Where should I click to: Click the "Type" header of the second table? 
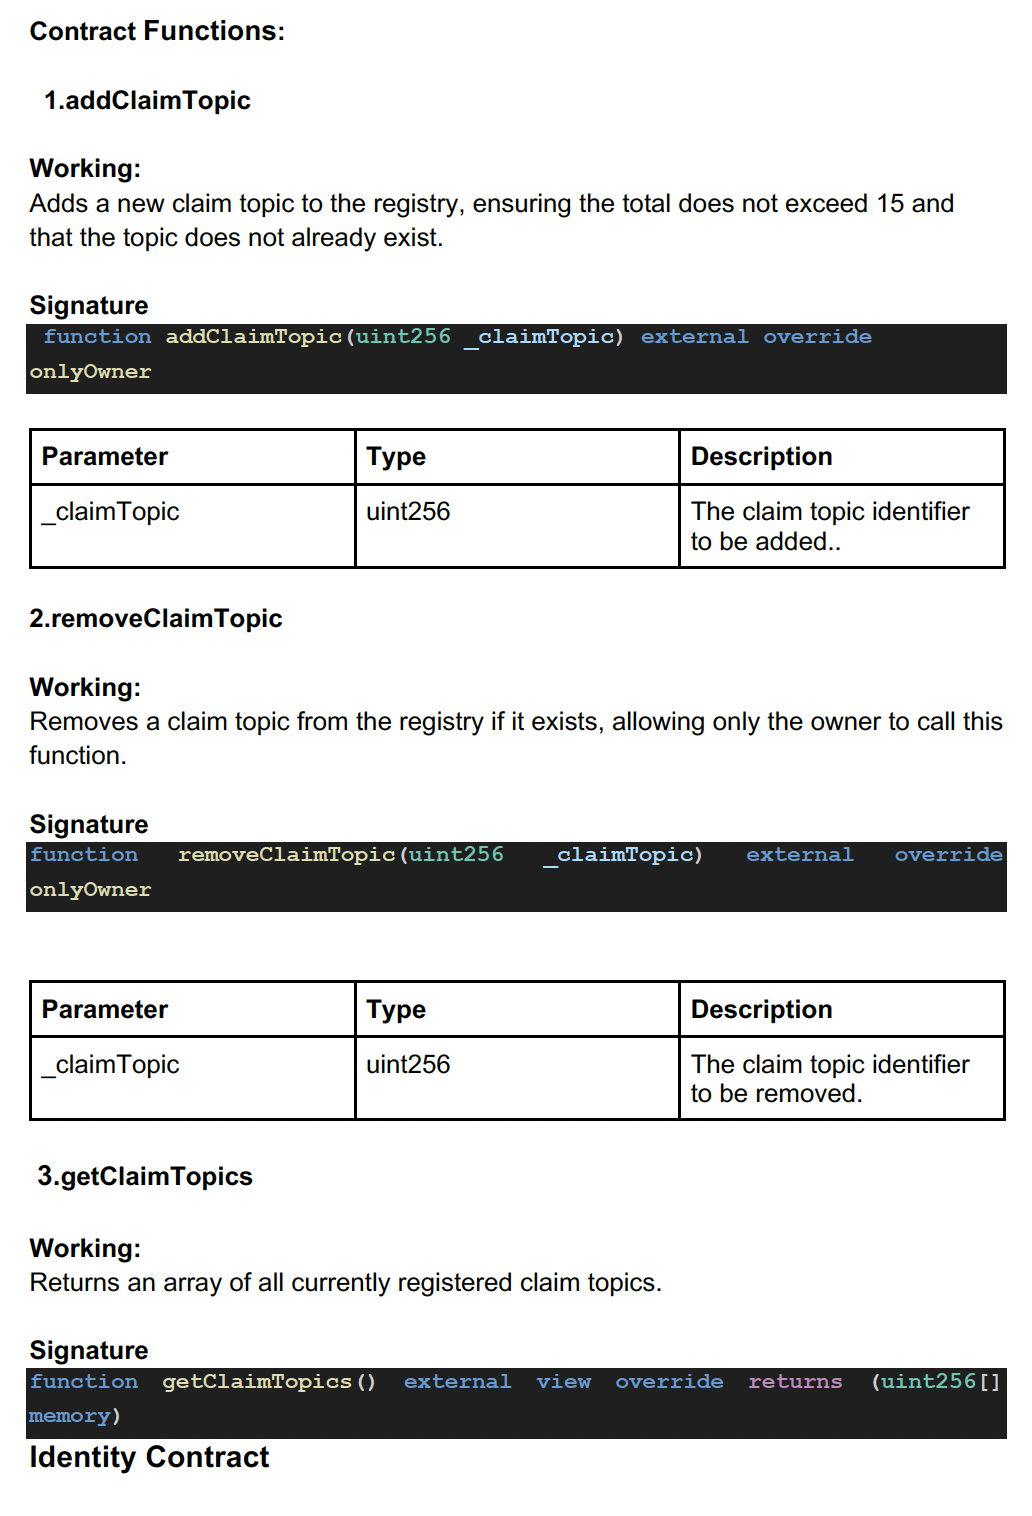(x=396, y=1010)
